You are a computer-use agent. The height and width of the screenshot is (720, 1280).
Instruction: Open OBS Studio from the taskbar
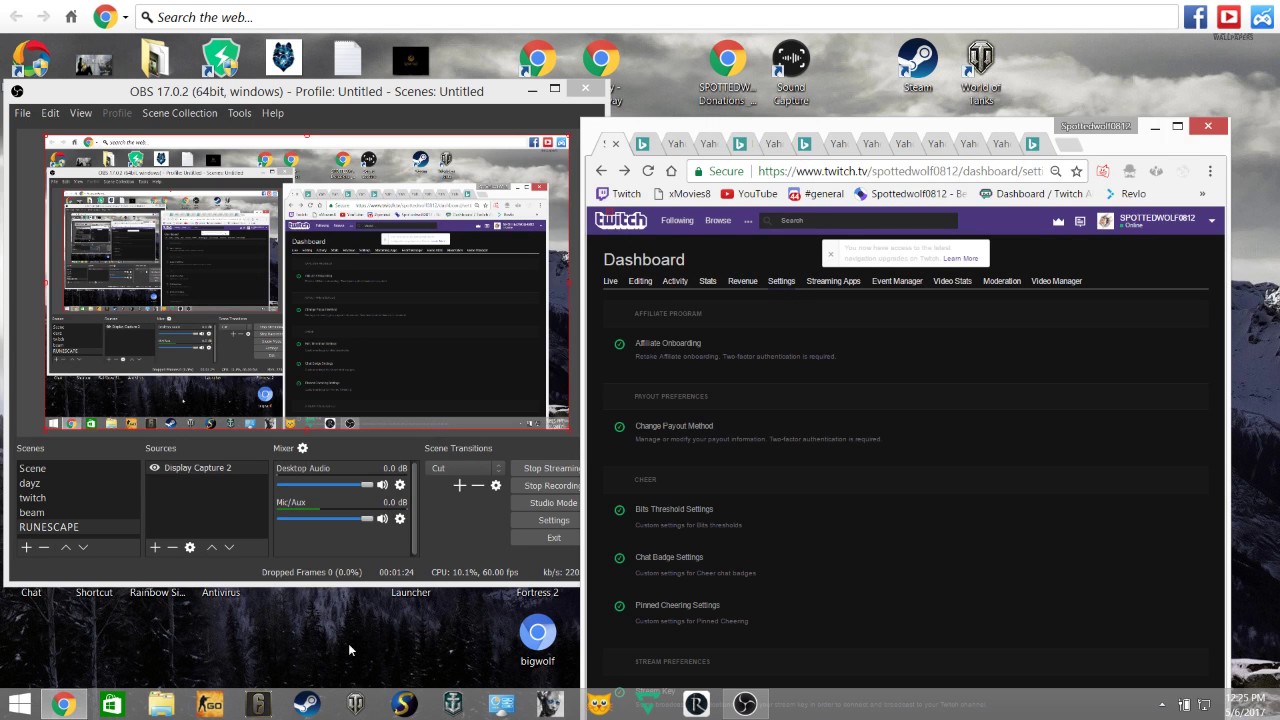tap(745, 705)
